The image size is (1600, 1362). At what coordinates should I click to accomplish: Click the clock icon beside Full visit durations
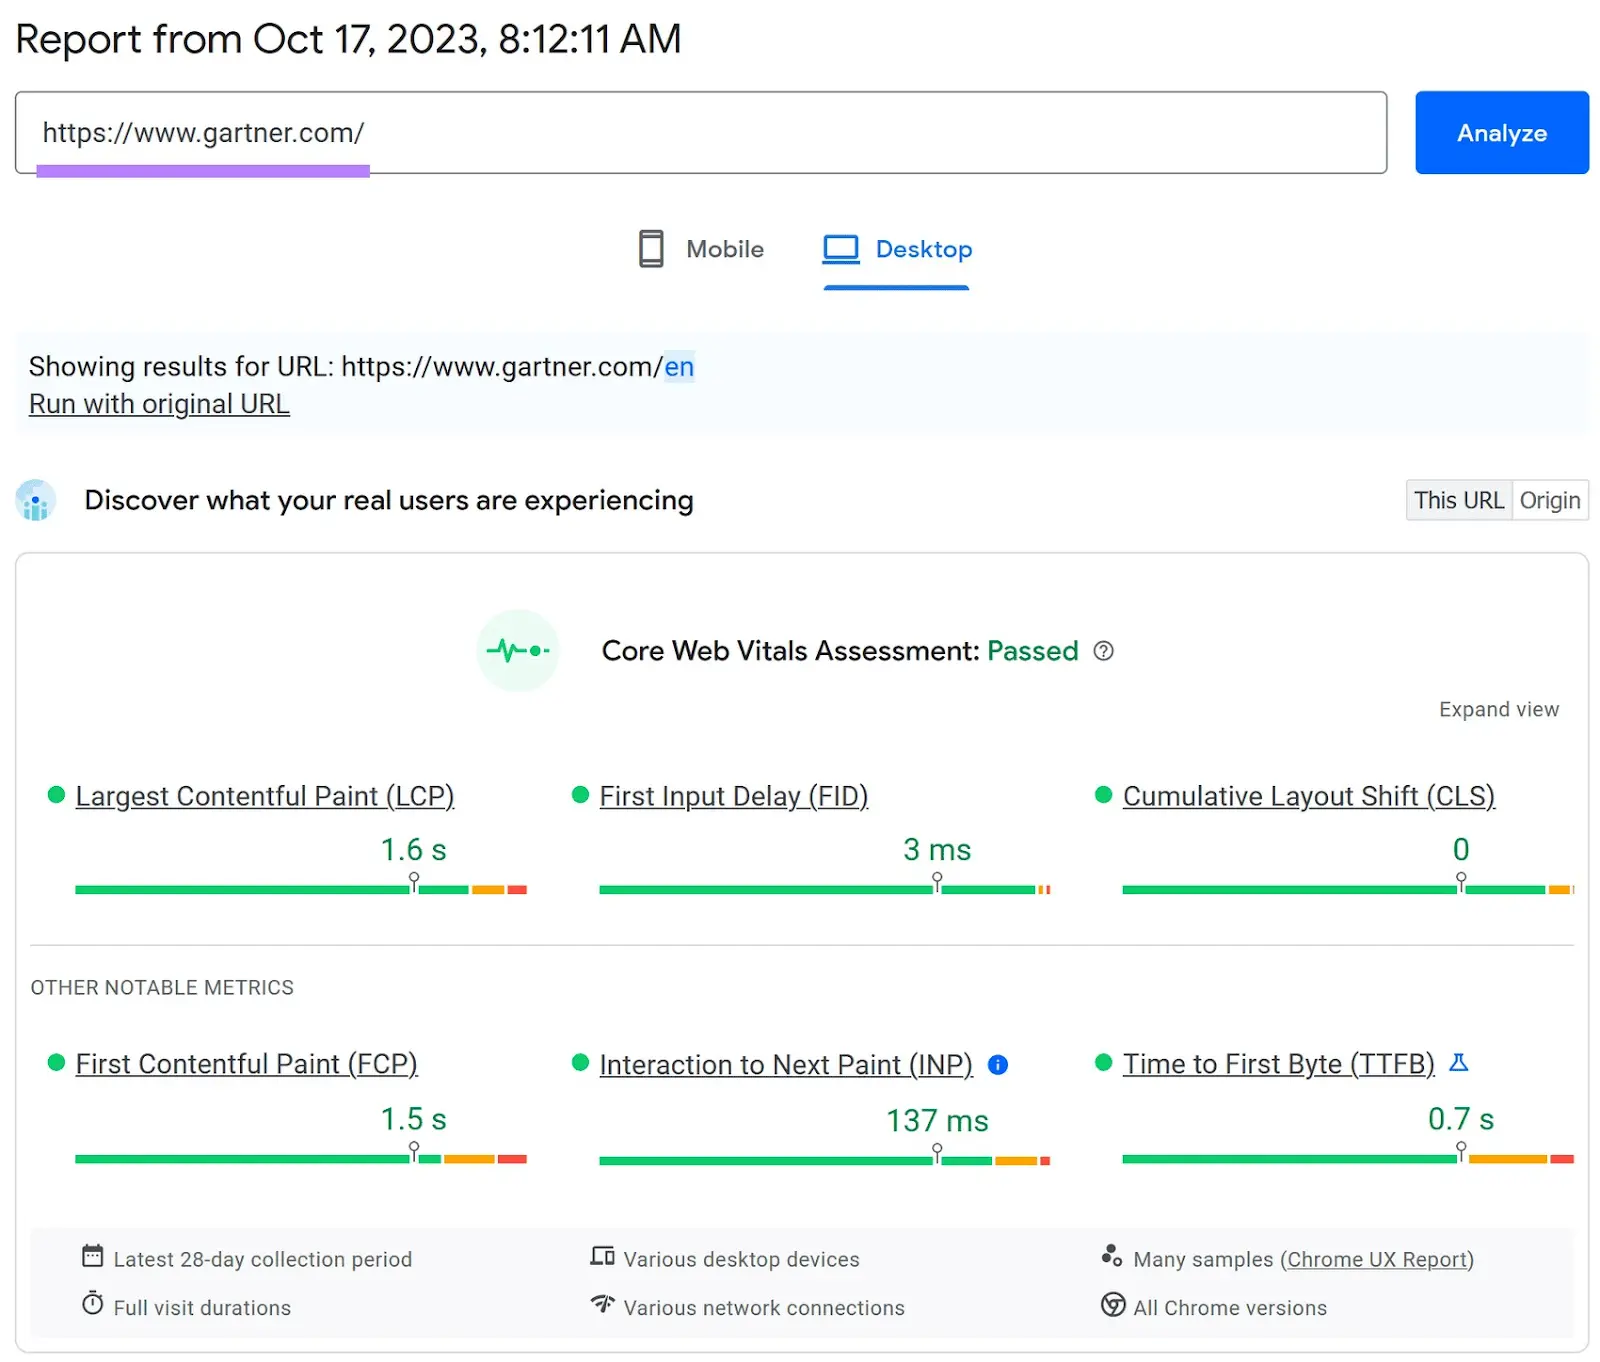click(x=93, y=1303)
